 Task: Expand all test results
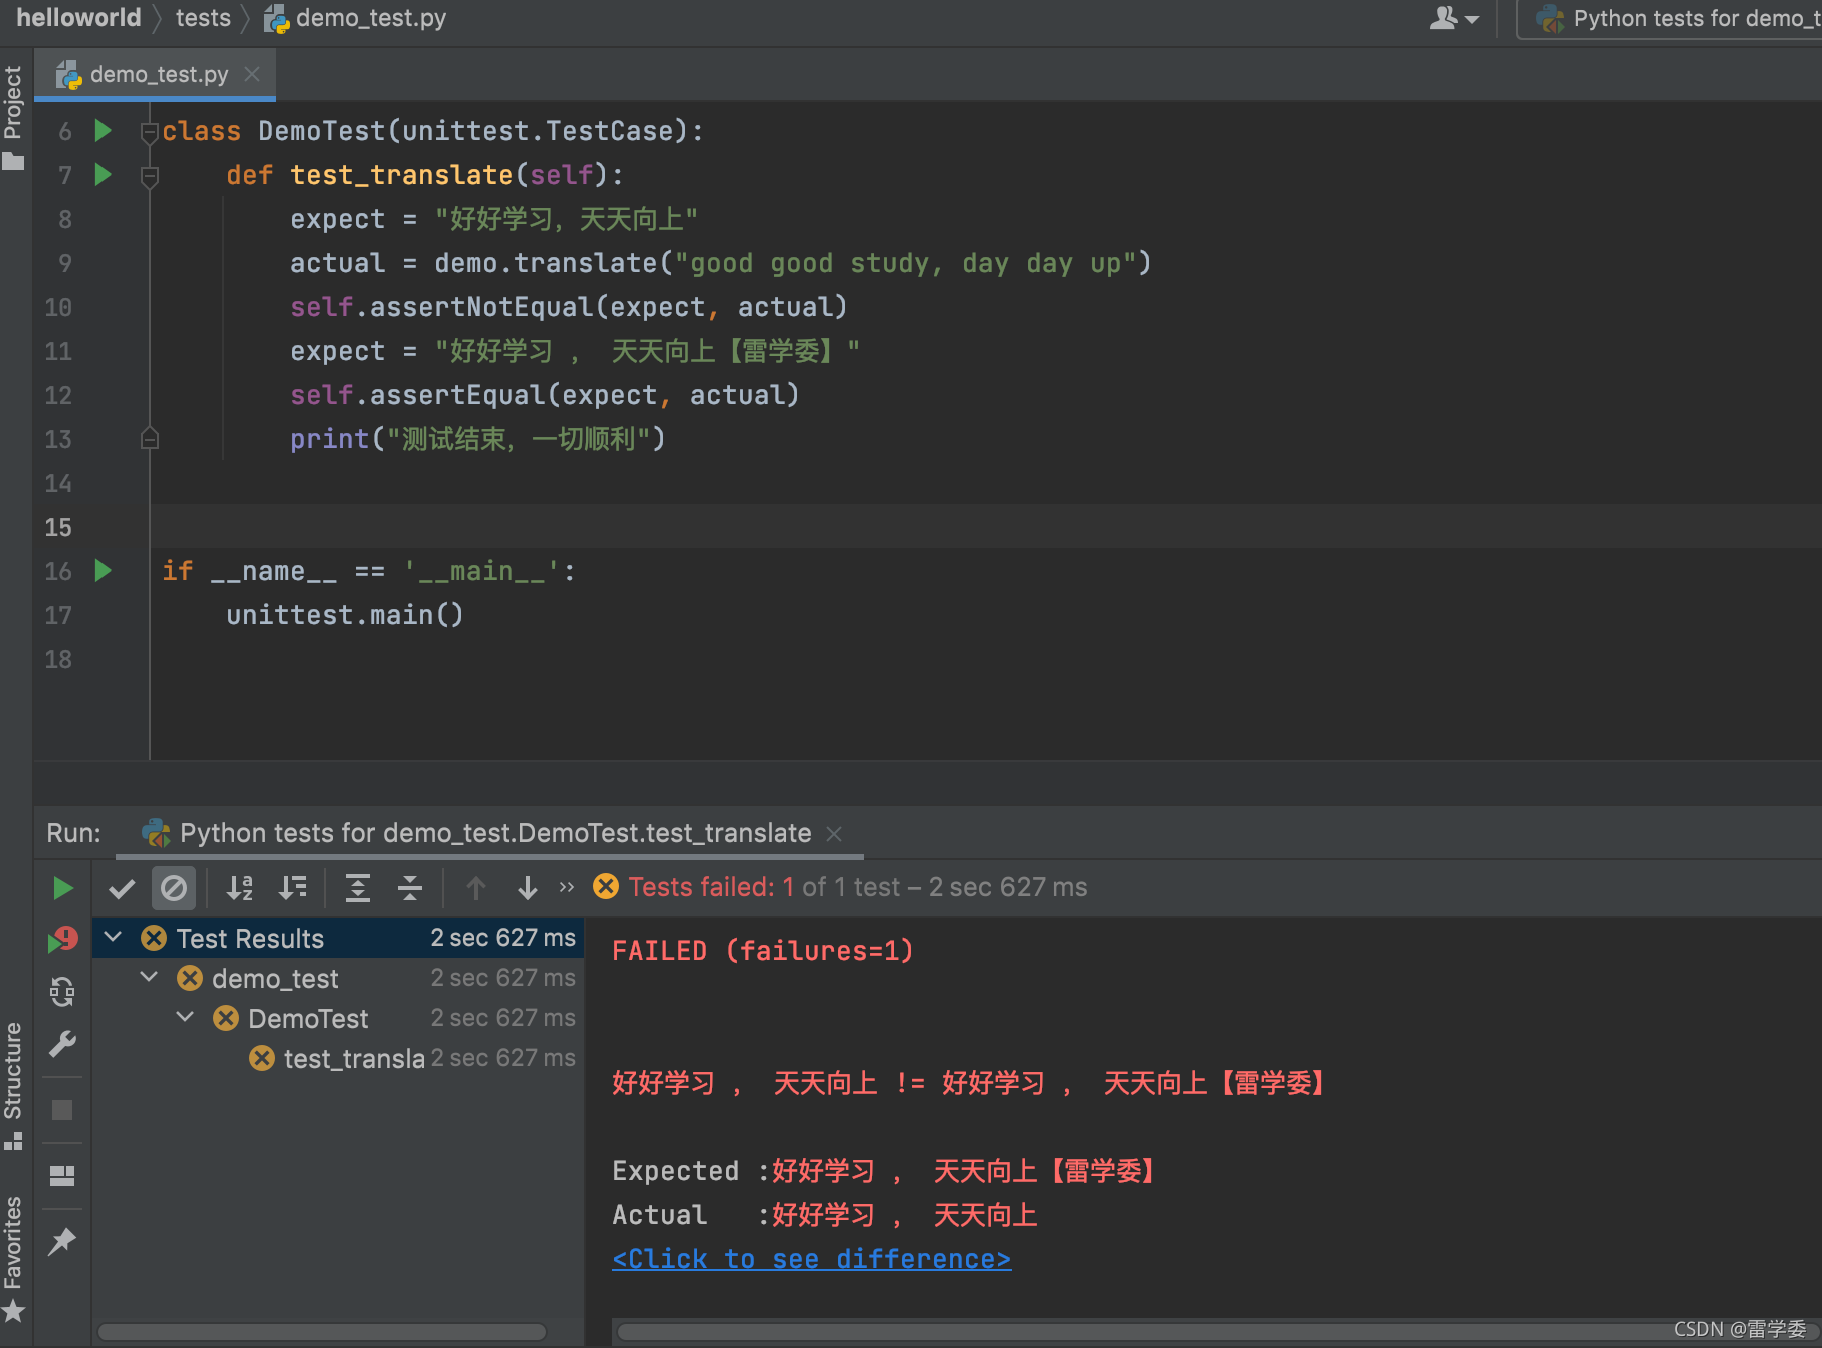pyautogui.click(x=357, y=888)
